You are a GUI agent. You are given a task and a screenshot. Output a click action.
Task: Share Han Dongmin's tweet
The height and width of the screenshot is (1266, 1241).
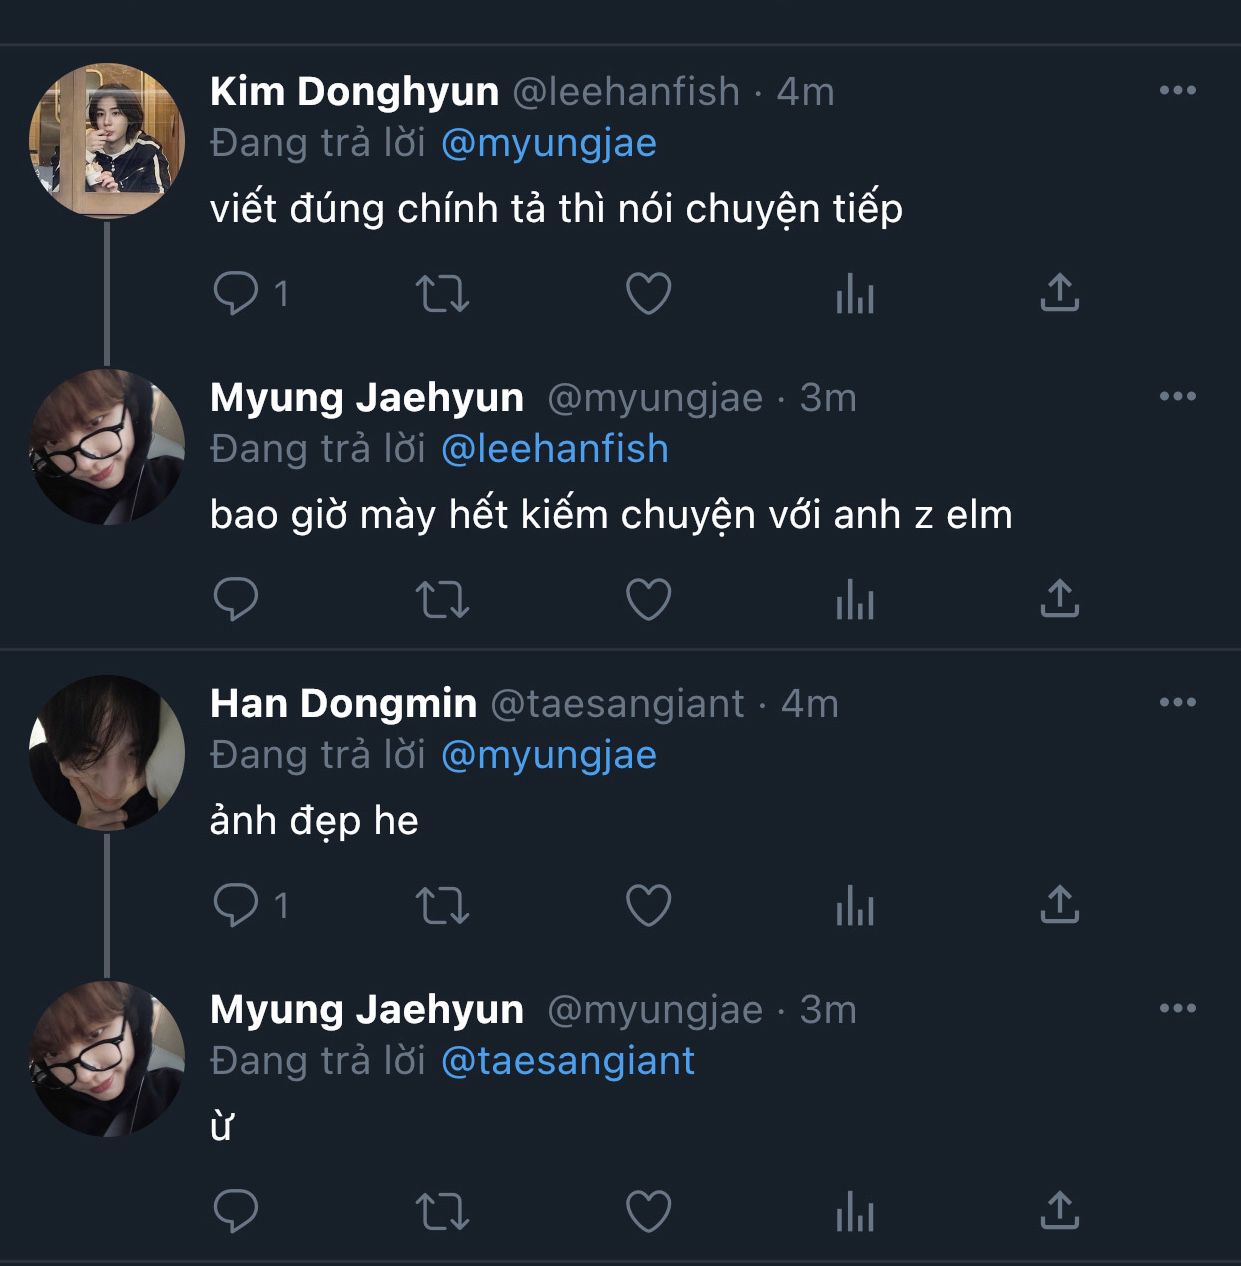(x=1059, y=906)
